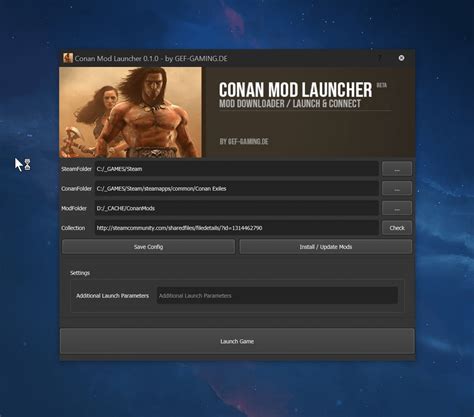Click the BY GEF-GAMING.DE banner text
The image size is (474, 417).
pyautogui.click(x=244, y=142)
